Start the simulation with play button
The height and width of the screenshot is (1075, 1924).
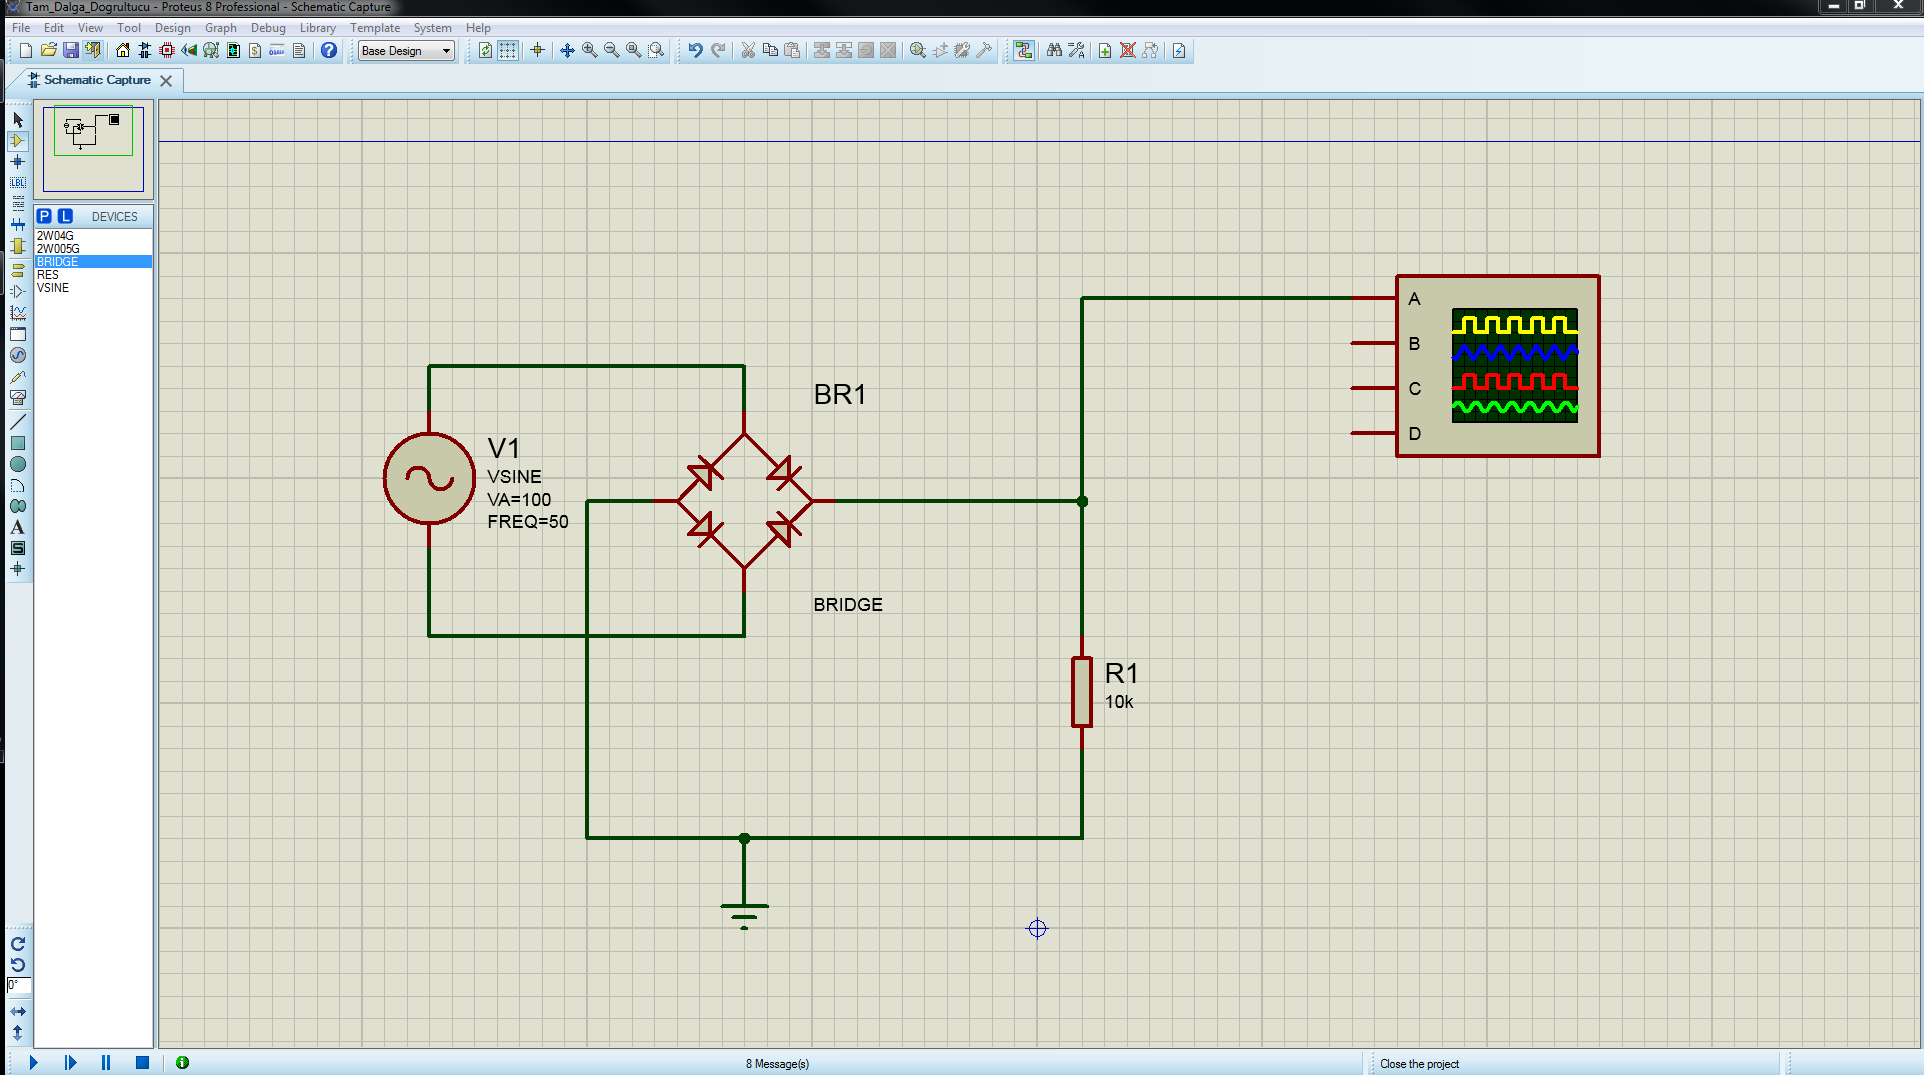tap(33, 1063)
